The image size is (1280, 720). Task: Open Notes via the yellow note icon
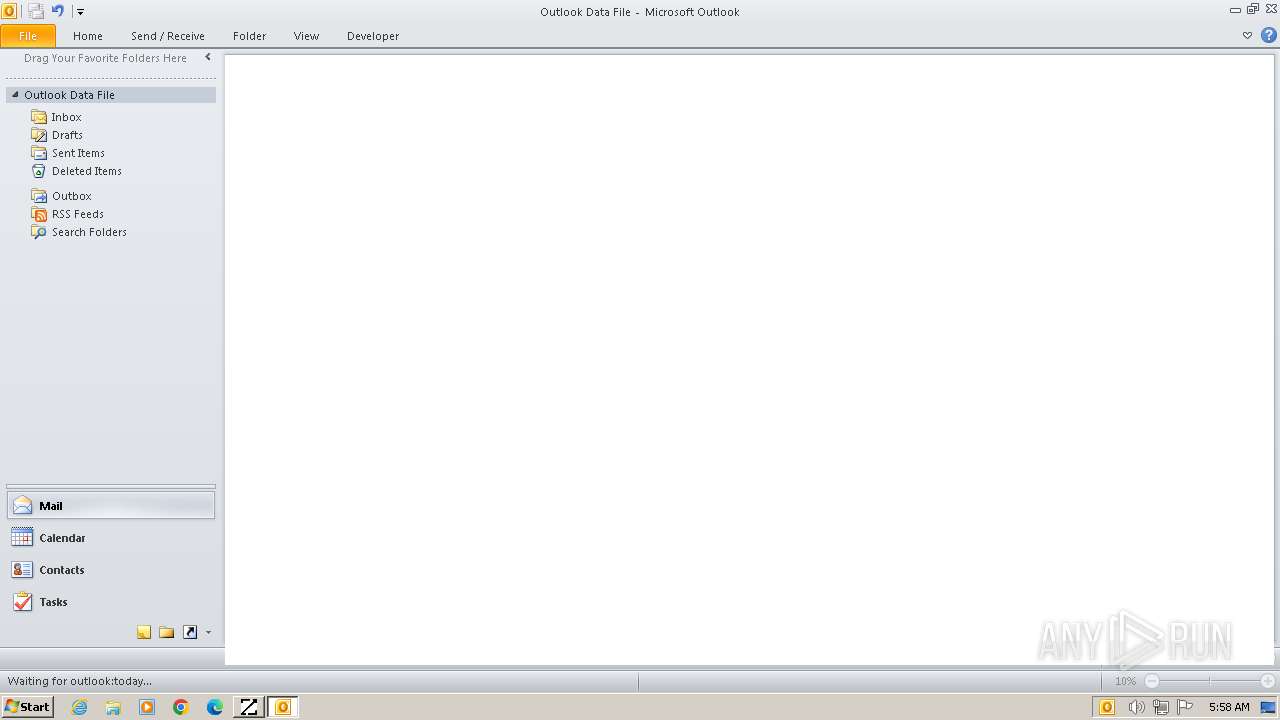click(144, 632)
